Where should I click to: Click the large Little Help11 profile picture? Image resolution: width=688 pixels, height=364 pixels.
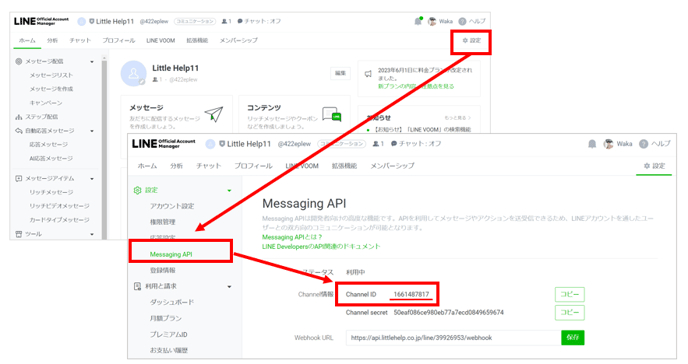click(x=133, y=74)
